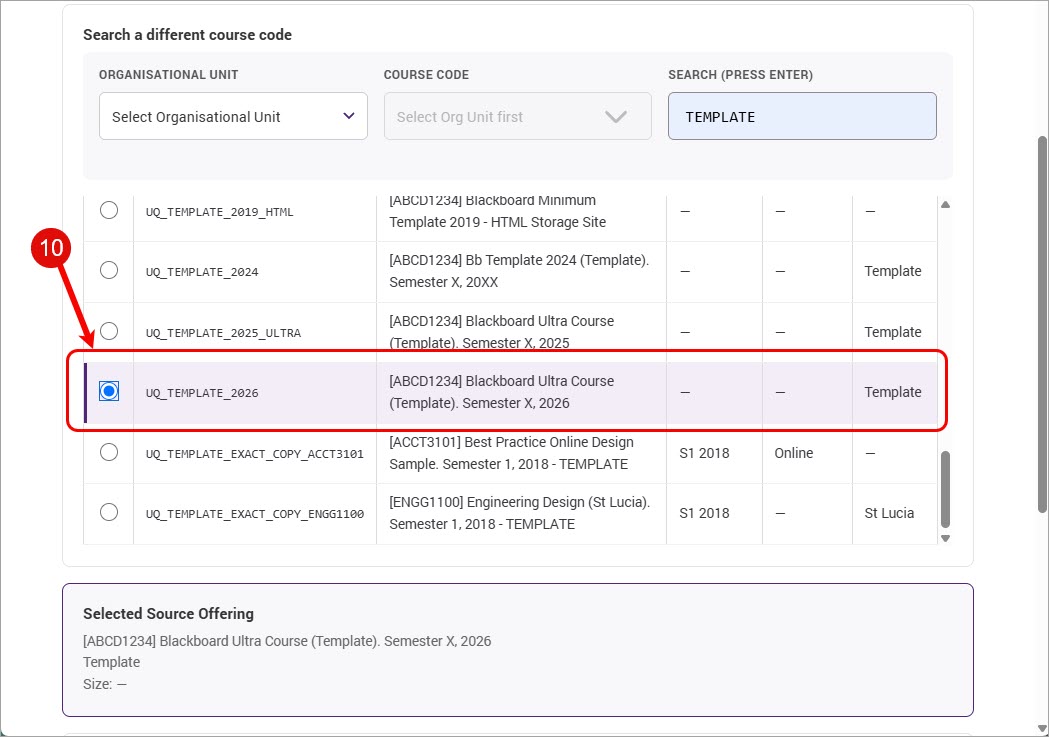
Task: Click the UQ_TEMPLATE_2019_HTML course ID text
Action: click(219, 212)
